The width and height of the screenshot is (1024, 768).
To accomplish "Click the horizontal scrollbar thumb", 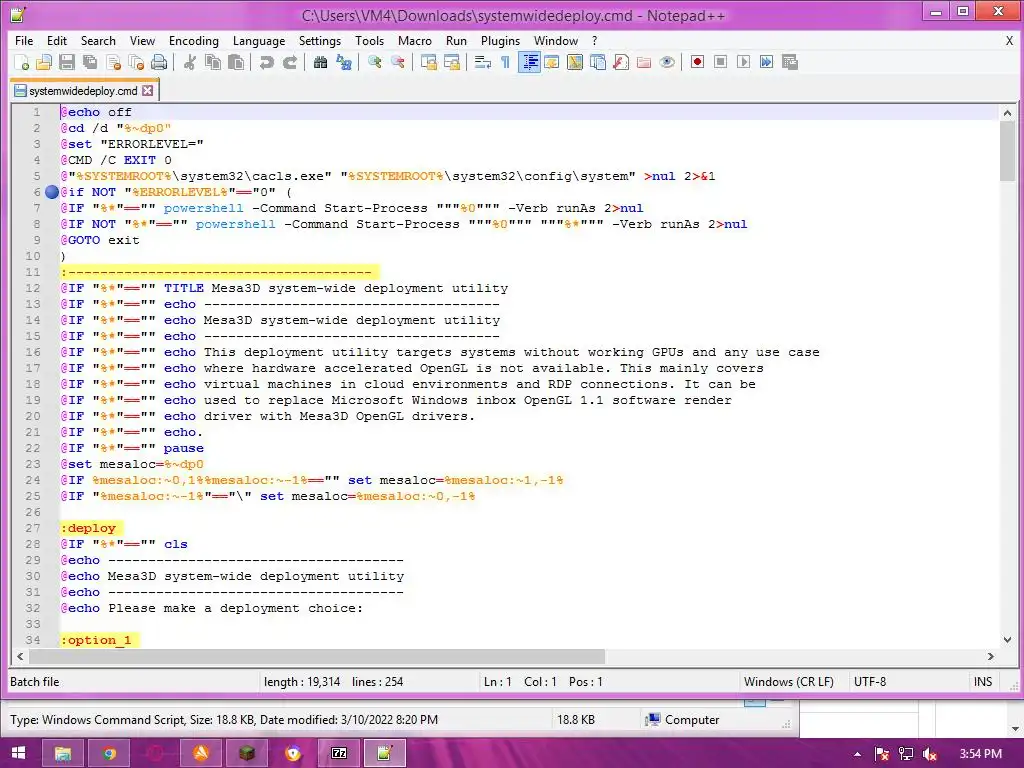I will pyautogui.click(x=317, y=656).
